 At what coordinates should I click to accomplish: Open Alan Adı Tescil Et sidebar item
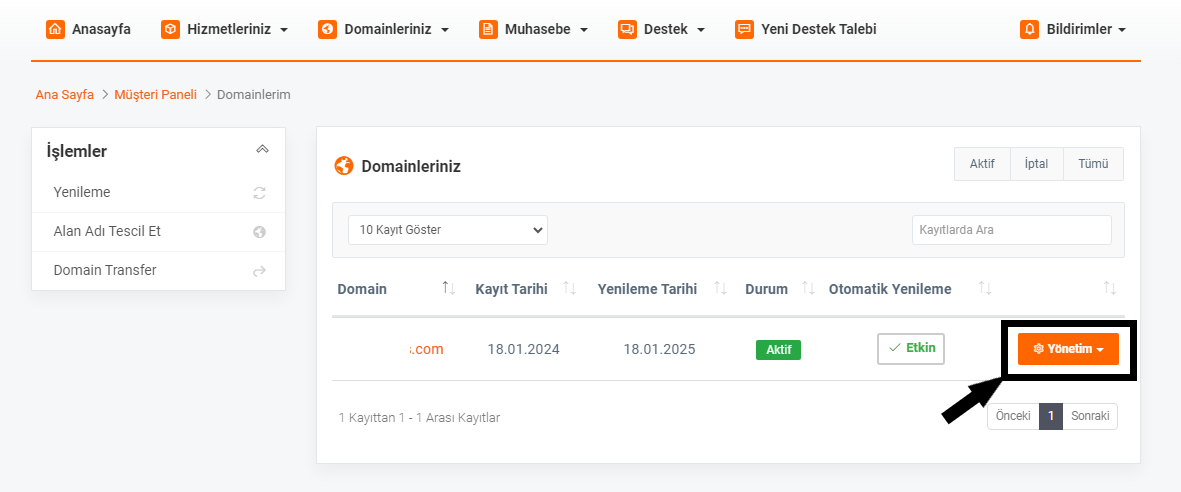(x=159, y=232)
